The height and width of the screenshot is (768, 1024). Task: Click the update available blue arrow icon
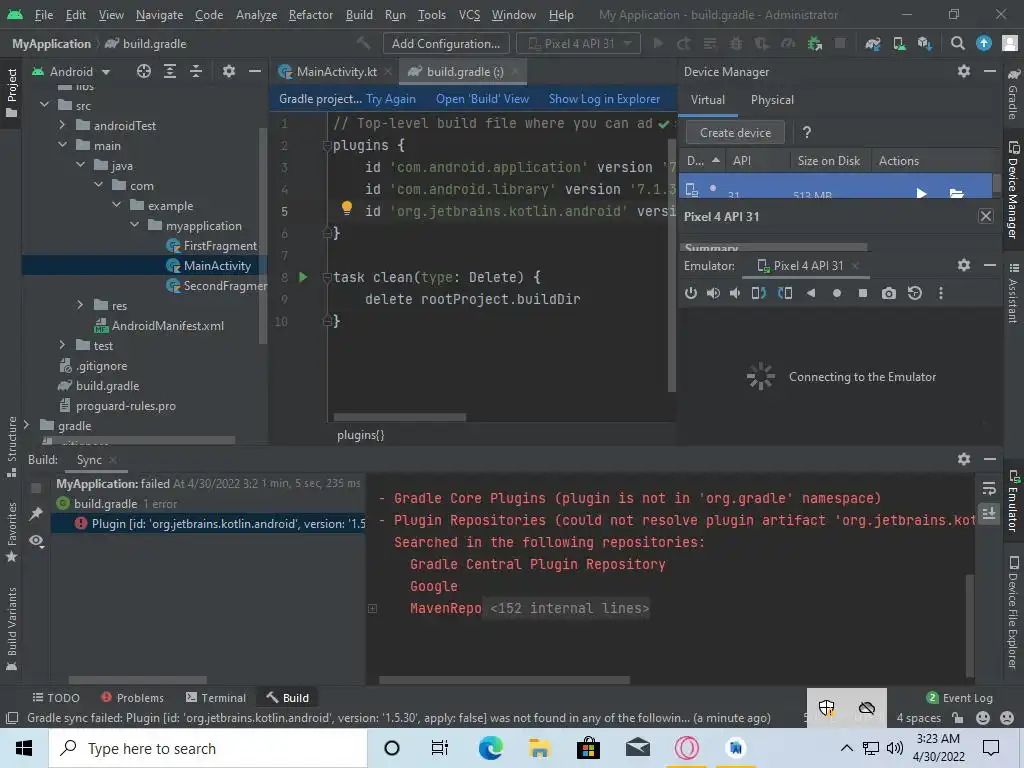point(984,43)
